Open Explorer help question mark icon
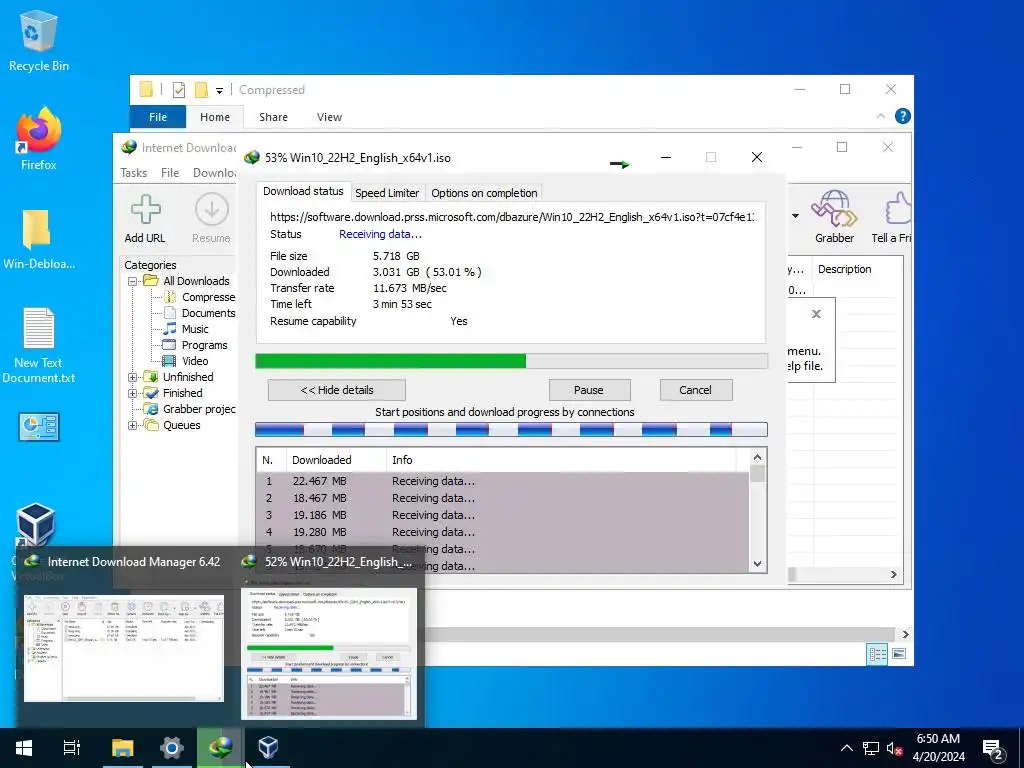 [x=903, y=116]
